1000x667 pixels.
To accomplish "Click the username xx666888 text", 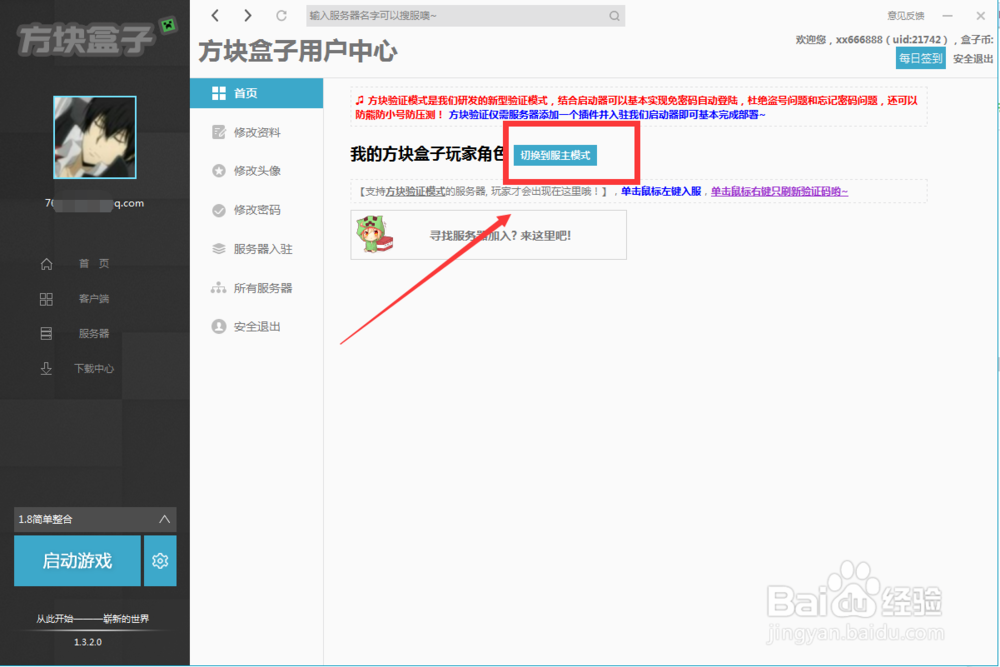I will [859, 40].
